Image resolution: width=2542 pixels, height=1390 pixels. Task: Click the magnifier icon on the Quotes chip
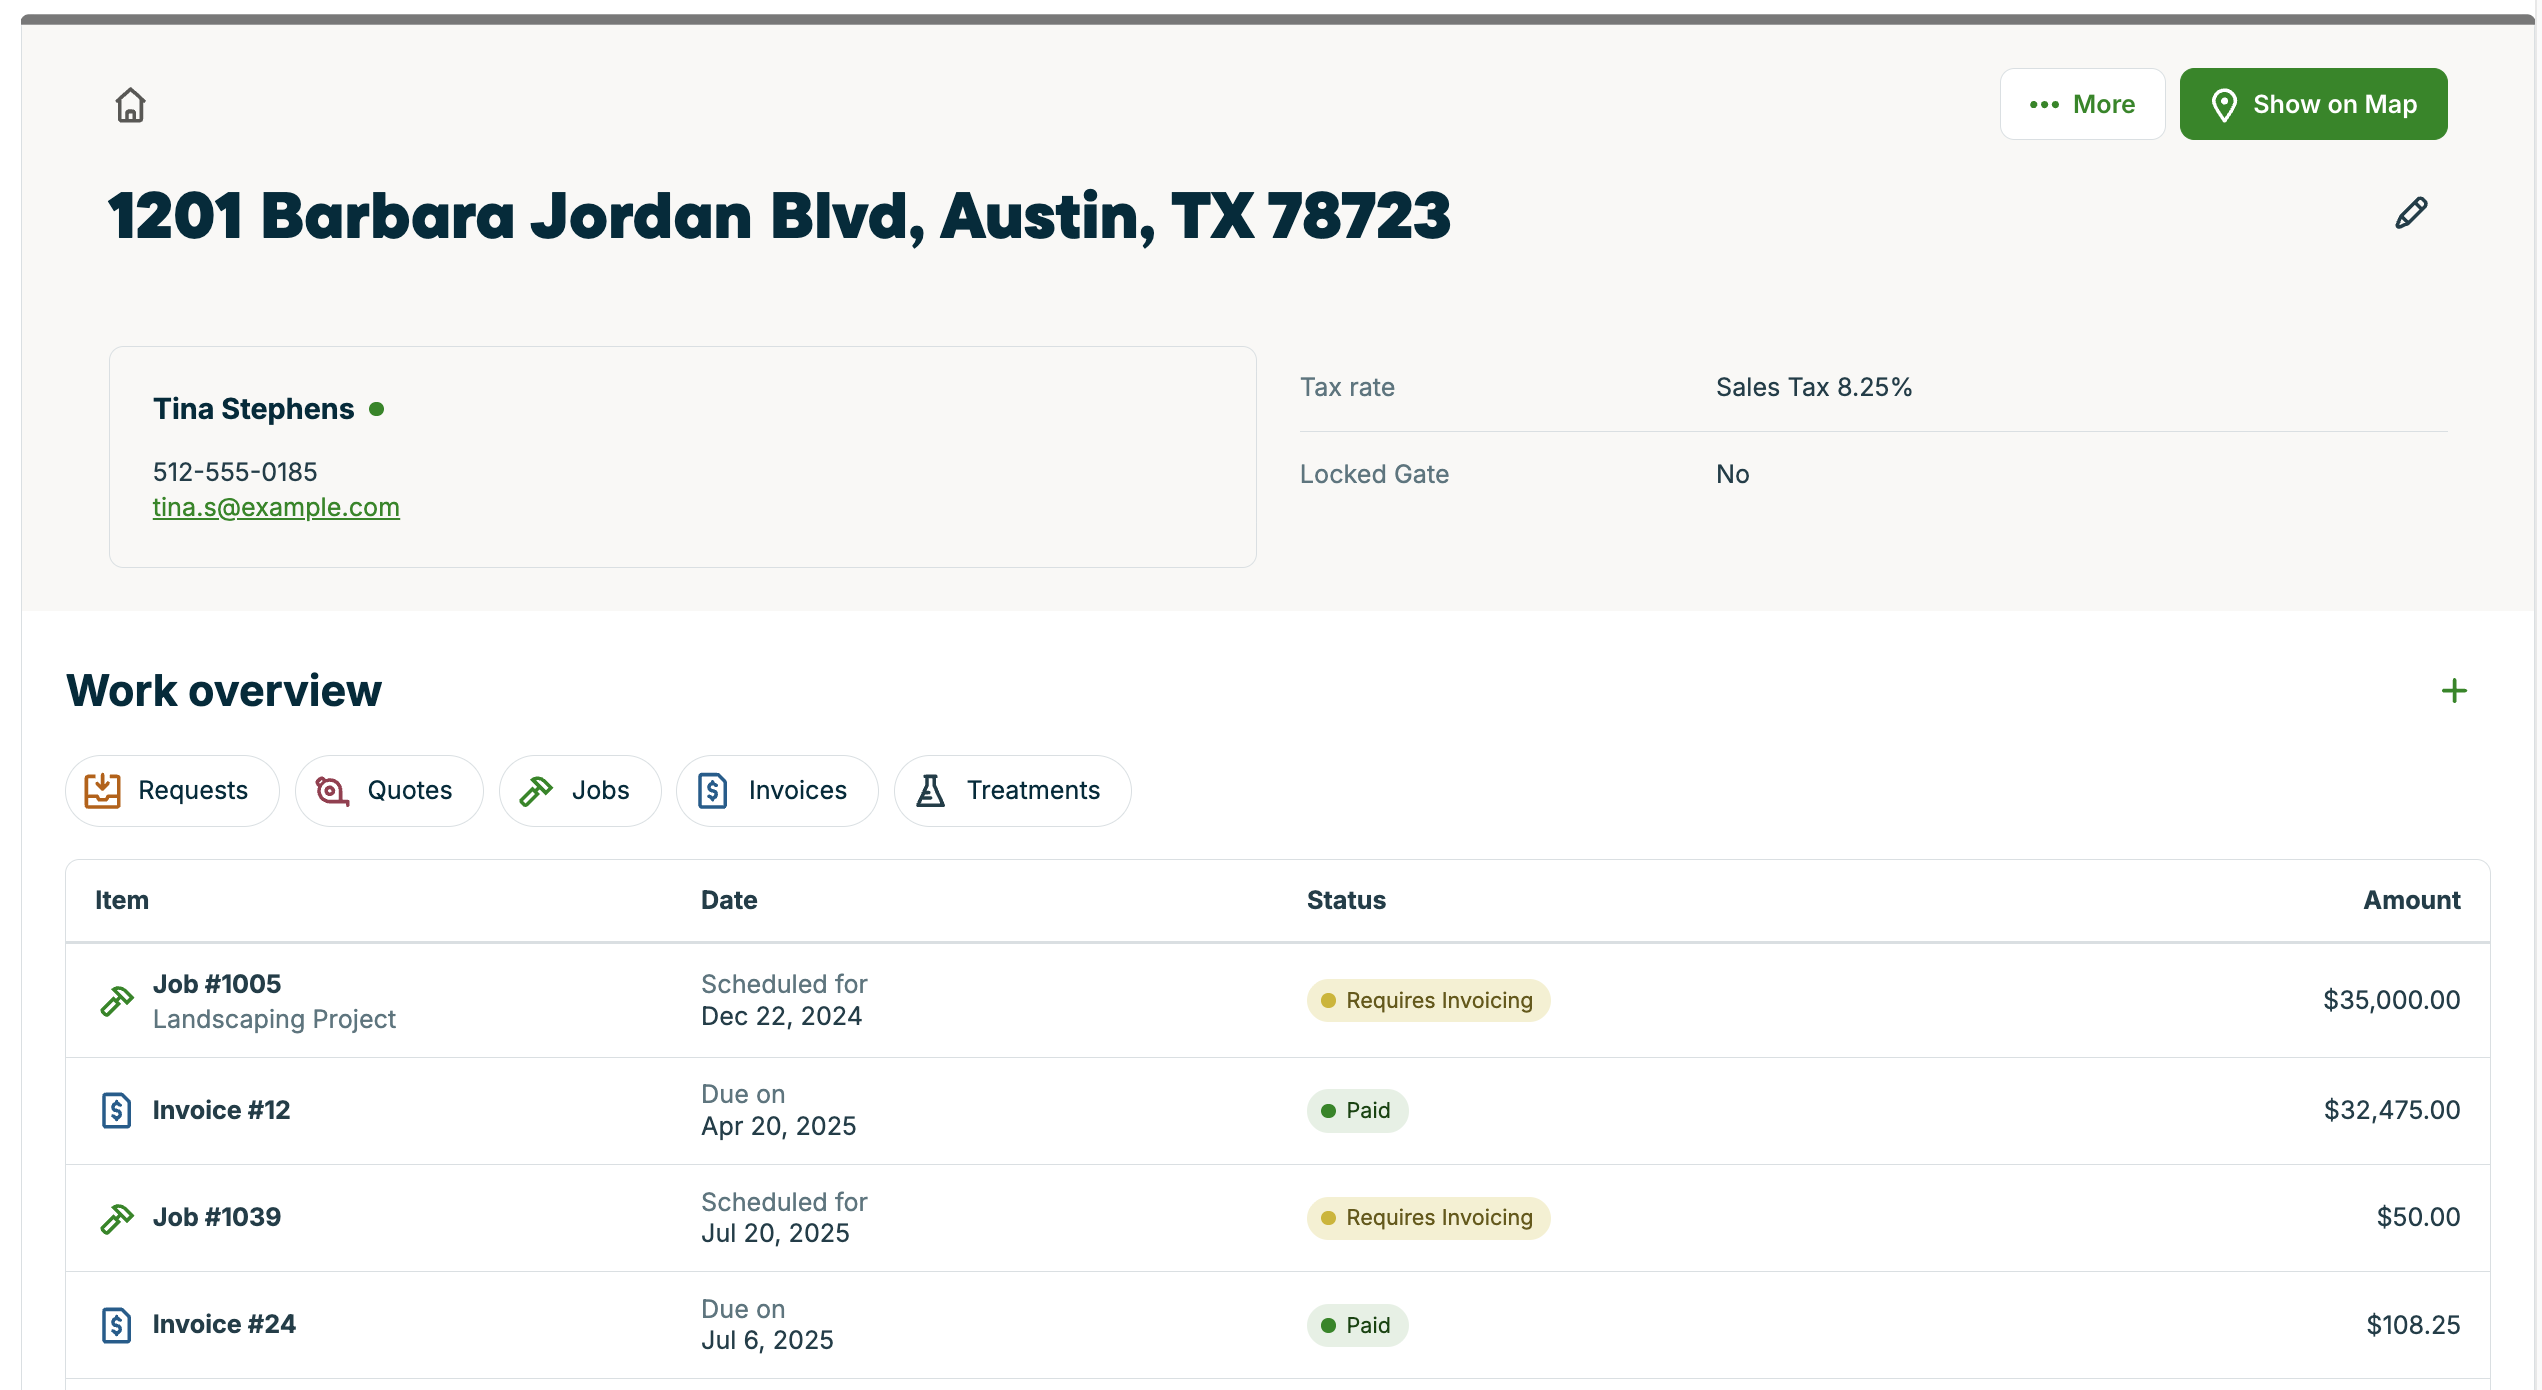coord(332,790)
